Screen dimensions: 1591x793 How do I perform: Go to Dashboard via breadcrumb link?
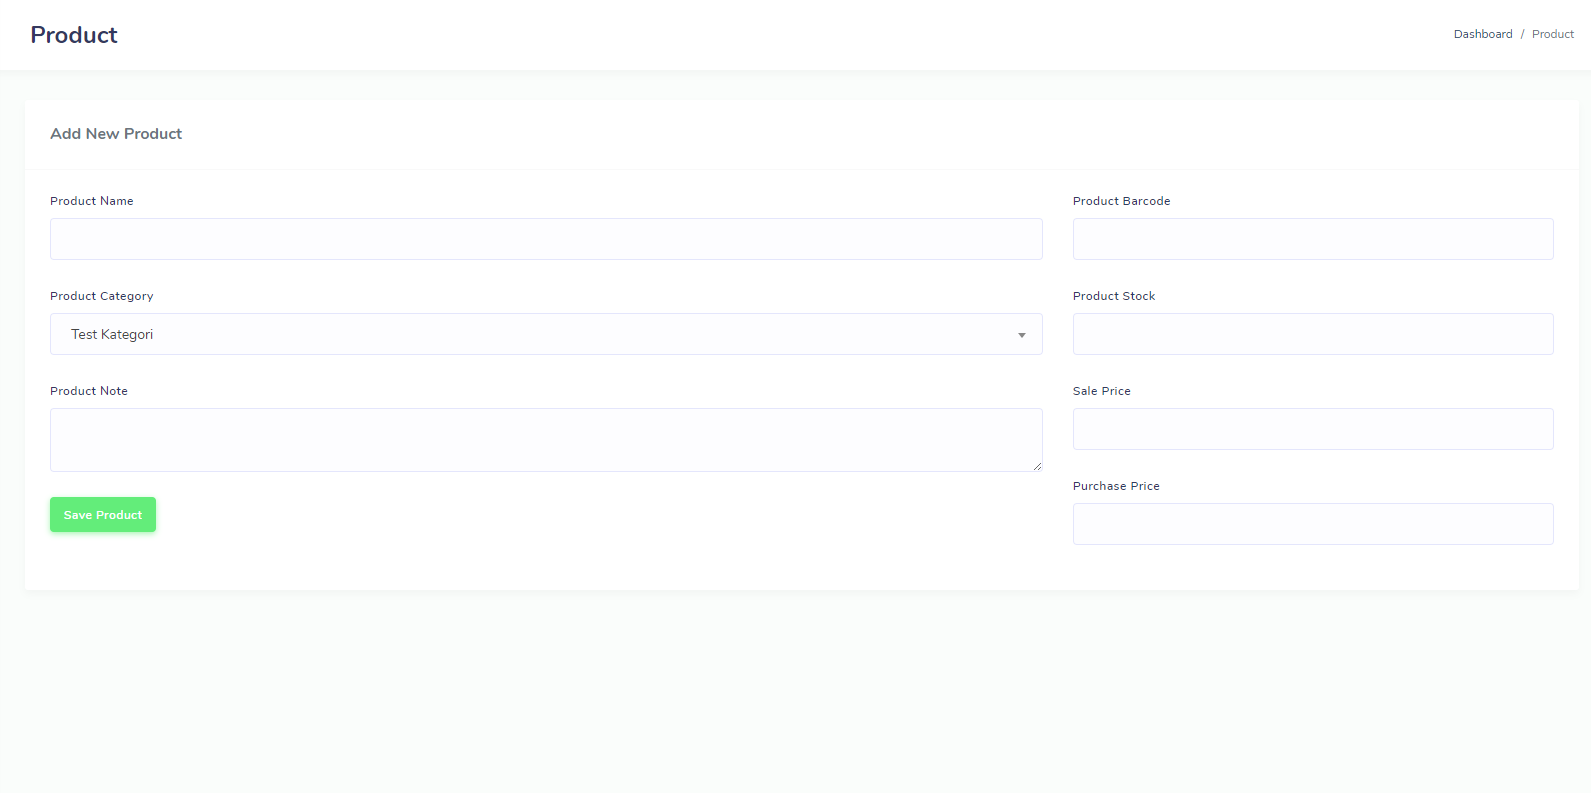(x=1482, y=34)
